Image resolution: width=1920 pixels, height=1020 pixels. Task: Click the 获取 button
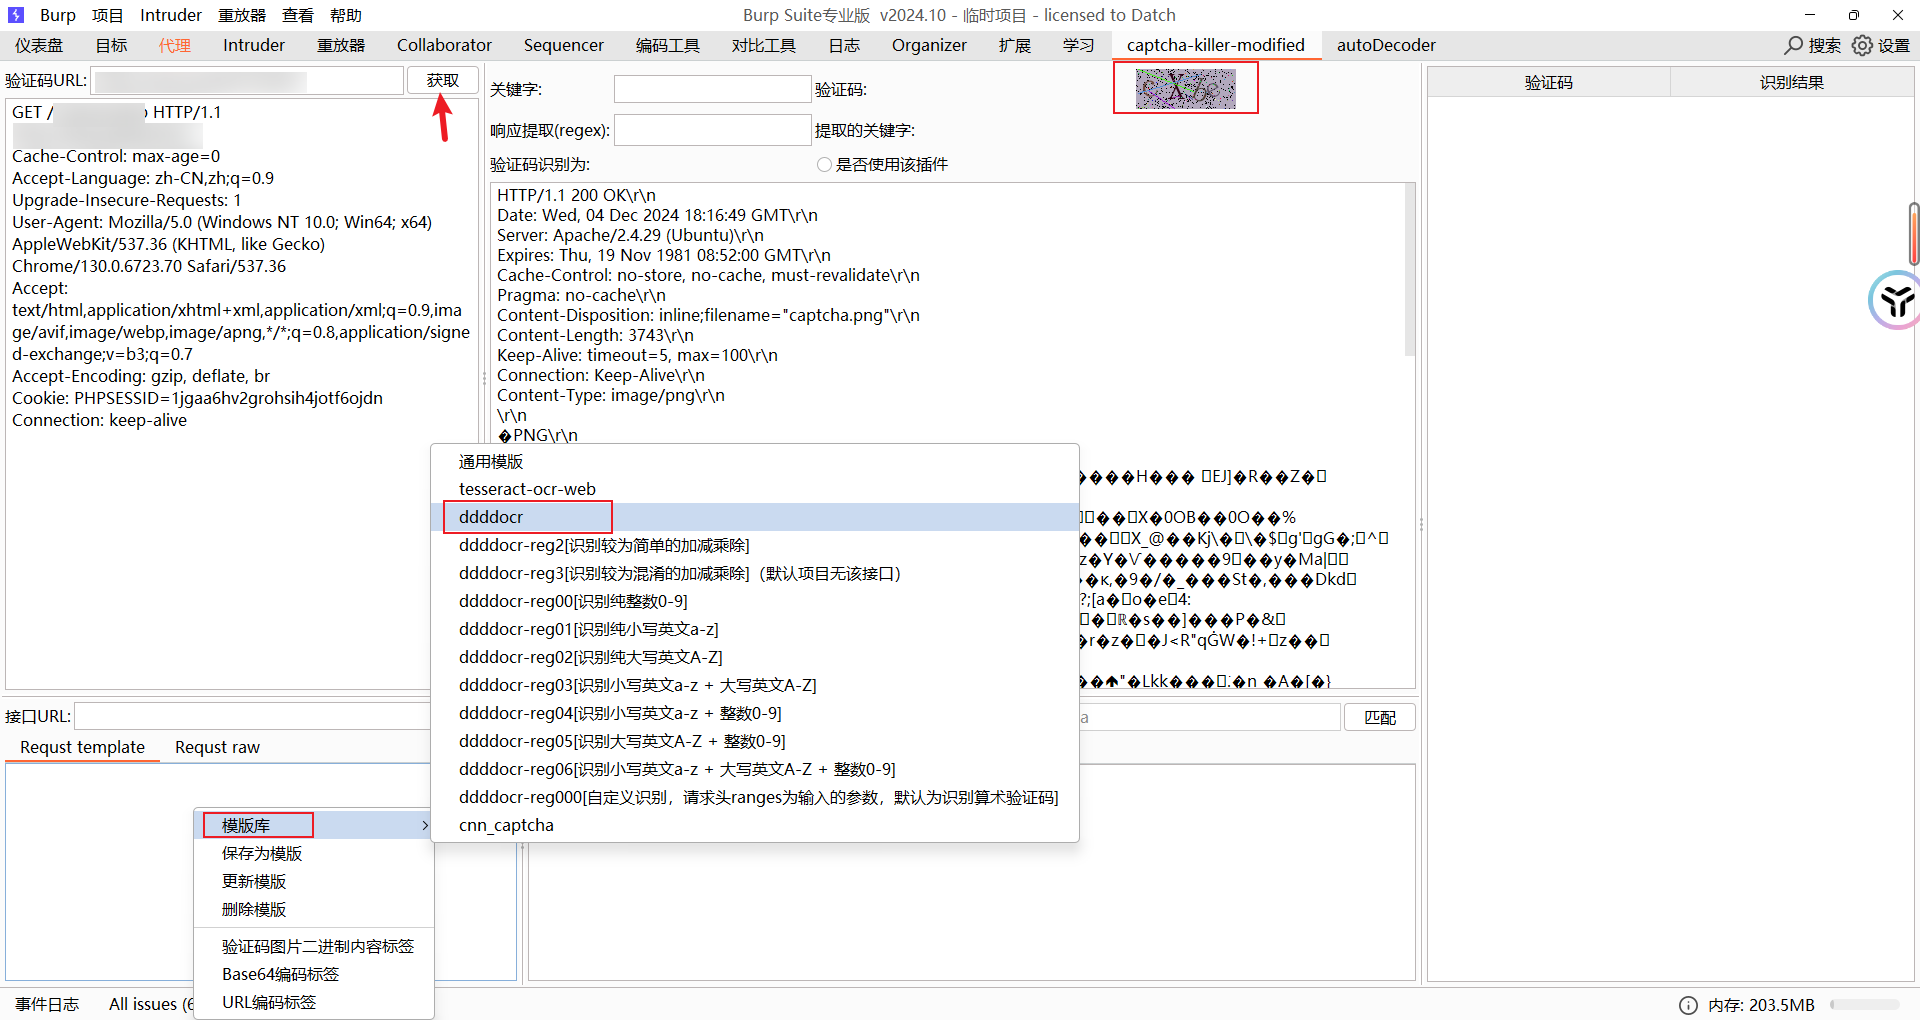pos(443,80)
